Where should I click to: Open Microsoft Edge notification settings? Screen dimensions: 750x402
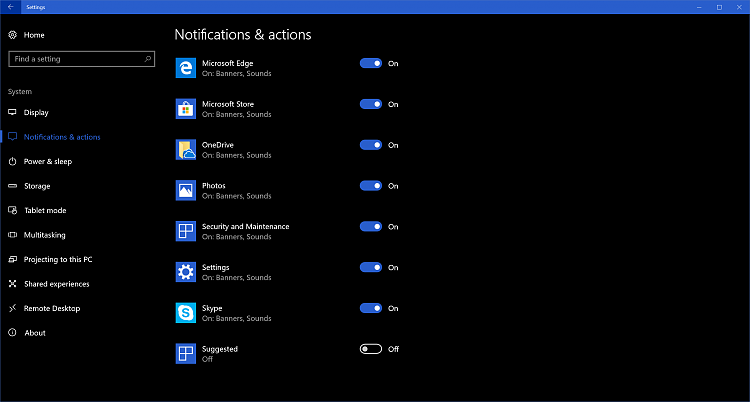(228, 63)
